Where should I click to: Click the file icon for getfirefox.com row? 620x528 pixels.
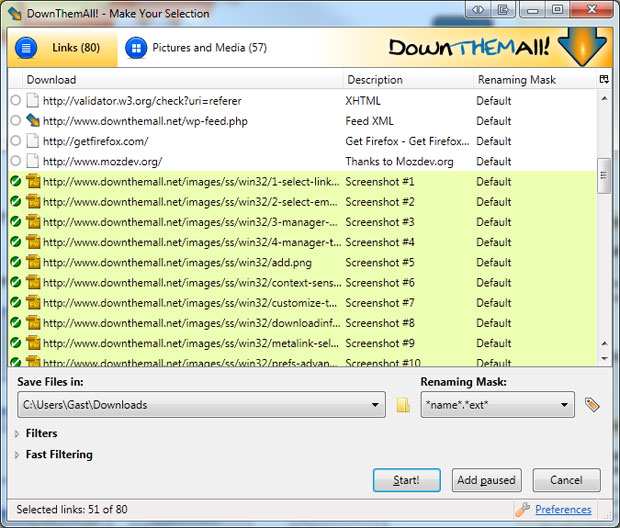32,141
